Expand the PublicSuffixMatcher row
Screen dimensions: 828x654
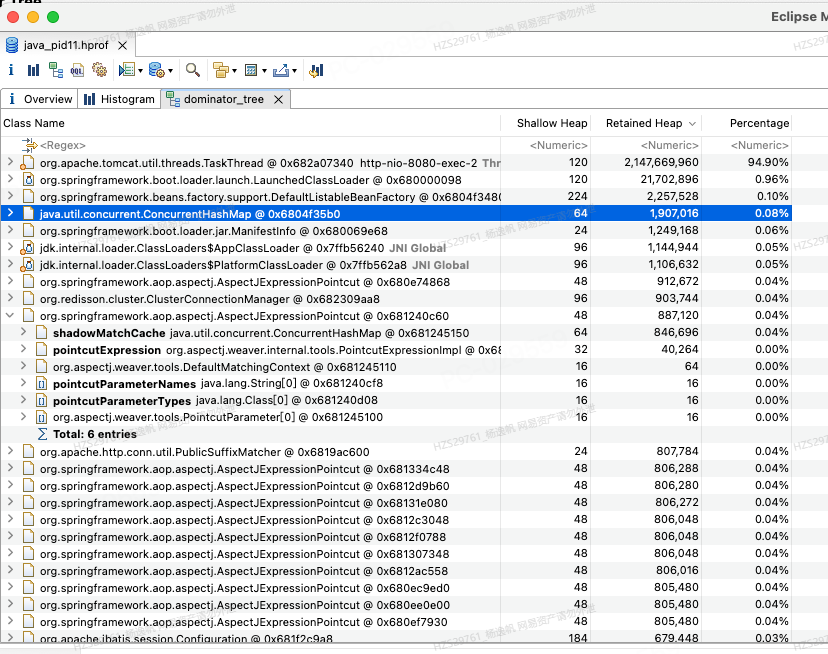10,451
